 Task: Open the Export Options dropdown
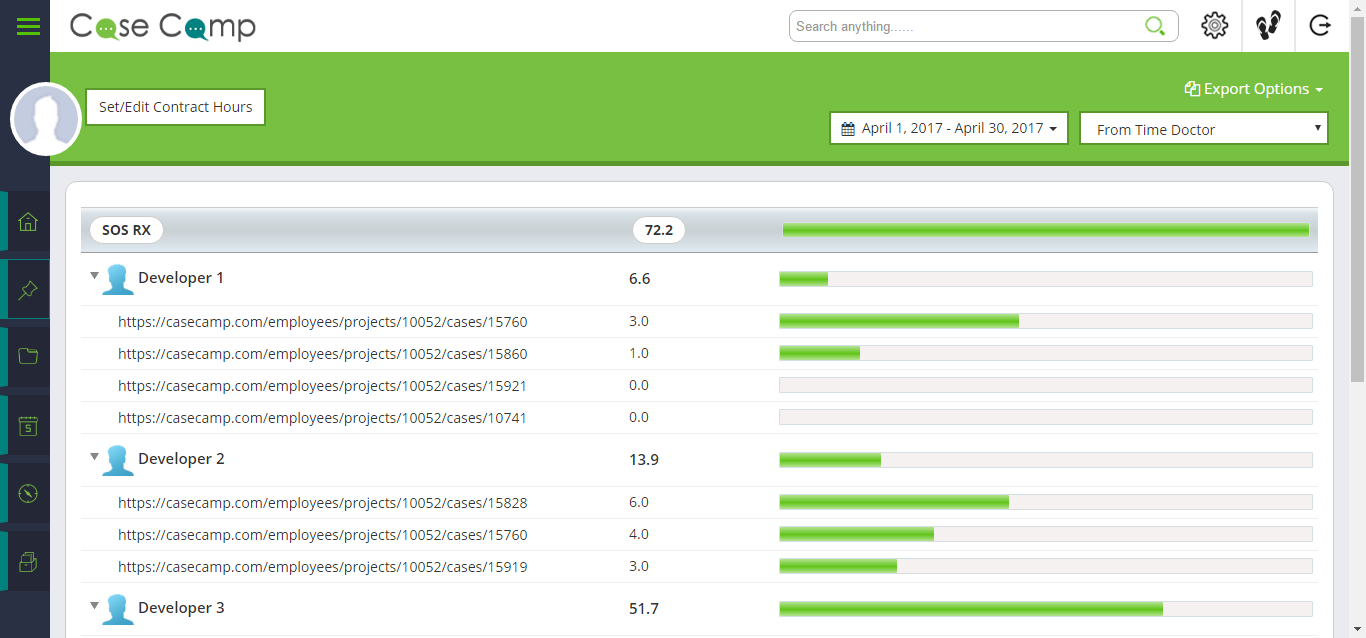pos(1254,89)
